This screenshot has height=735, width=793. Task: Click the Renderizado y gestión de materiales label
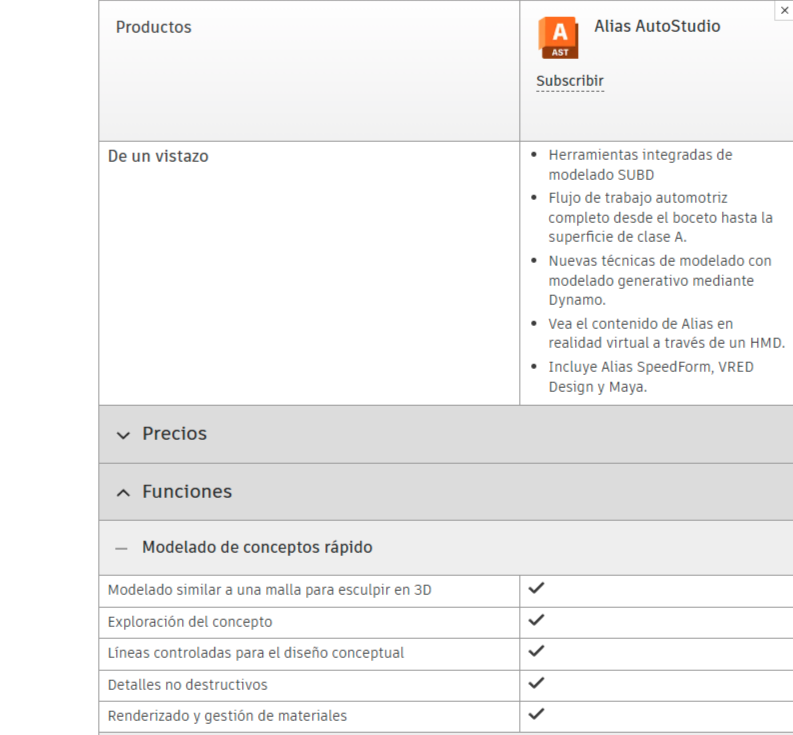(227, 716)
